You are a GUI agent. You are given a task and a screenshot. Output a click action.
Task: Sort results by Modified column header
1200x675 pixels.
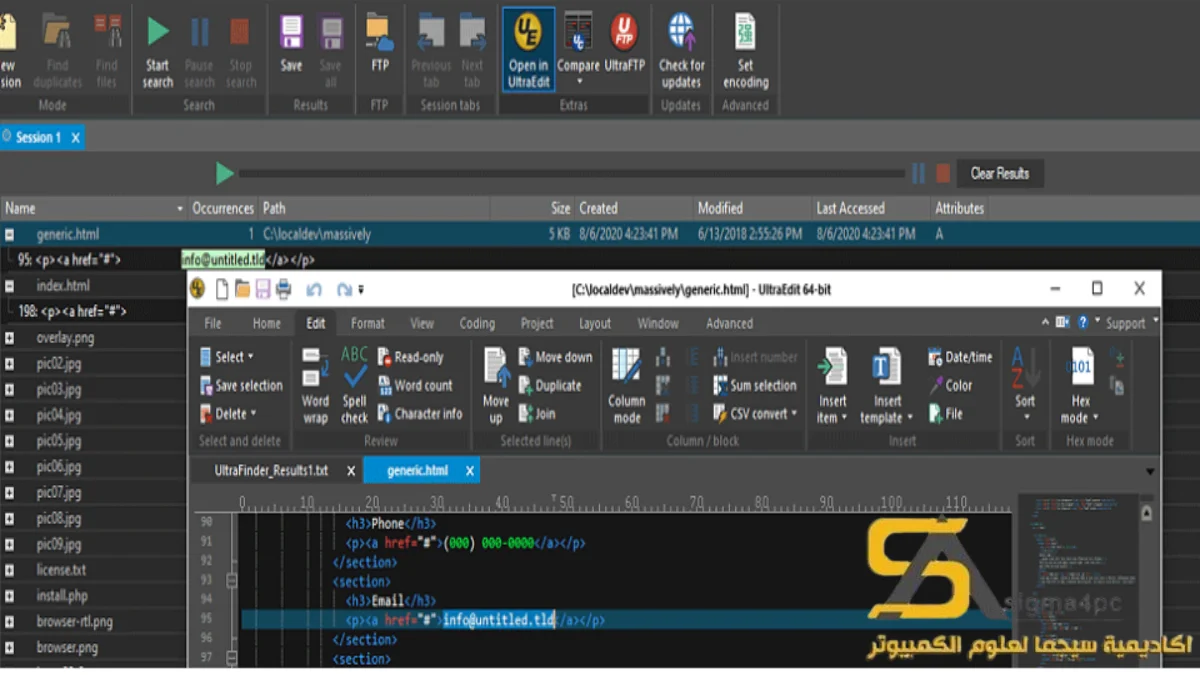click(754, 208)
